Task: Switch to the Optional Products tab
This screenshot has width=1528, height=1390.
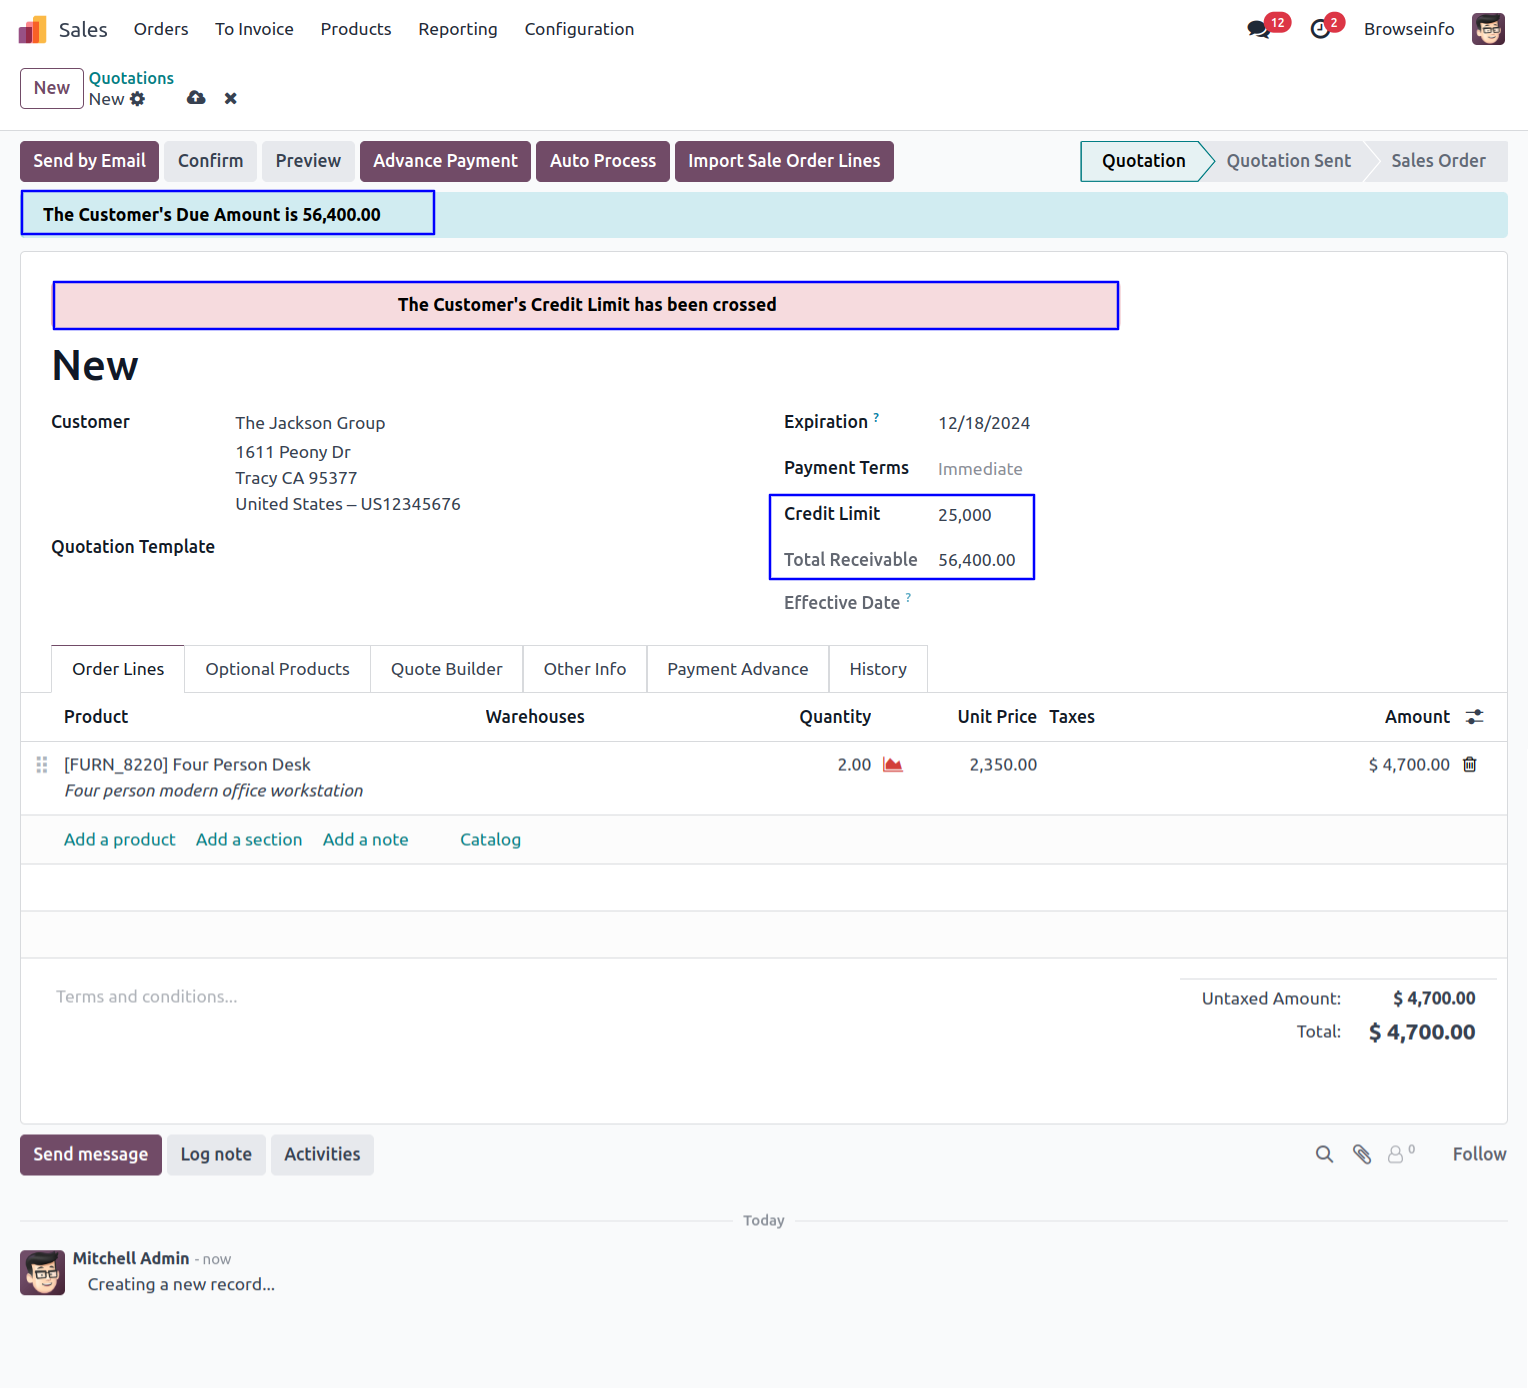Action: [277, 669]
